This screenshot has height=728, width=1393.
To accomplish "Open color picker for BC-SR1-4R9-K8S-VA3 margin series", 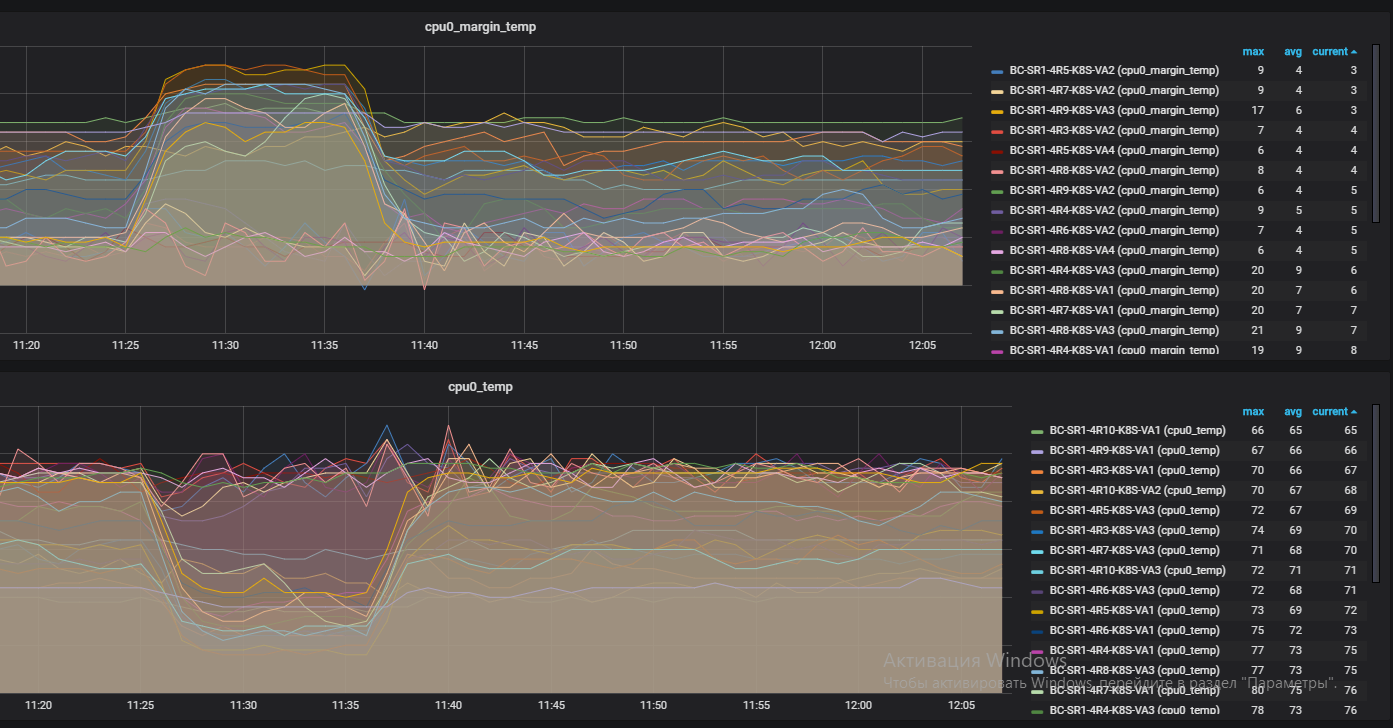I will click(x=997, y=111).
